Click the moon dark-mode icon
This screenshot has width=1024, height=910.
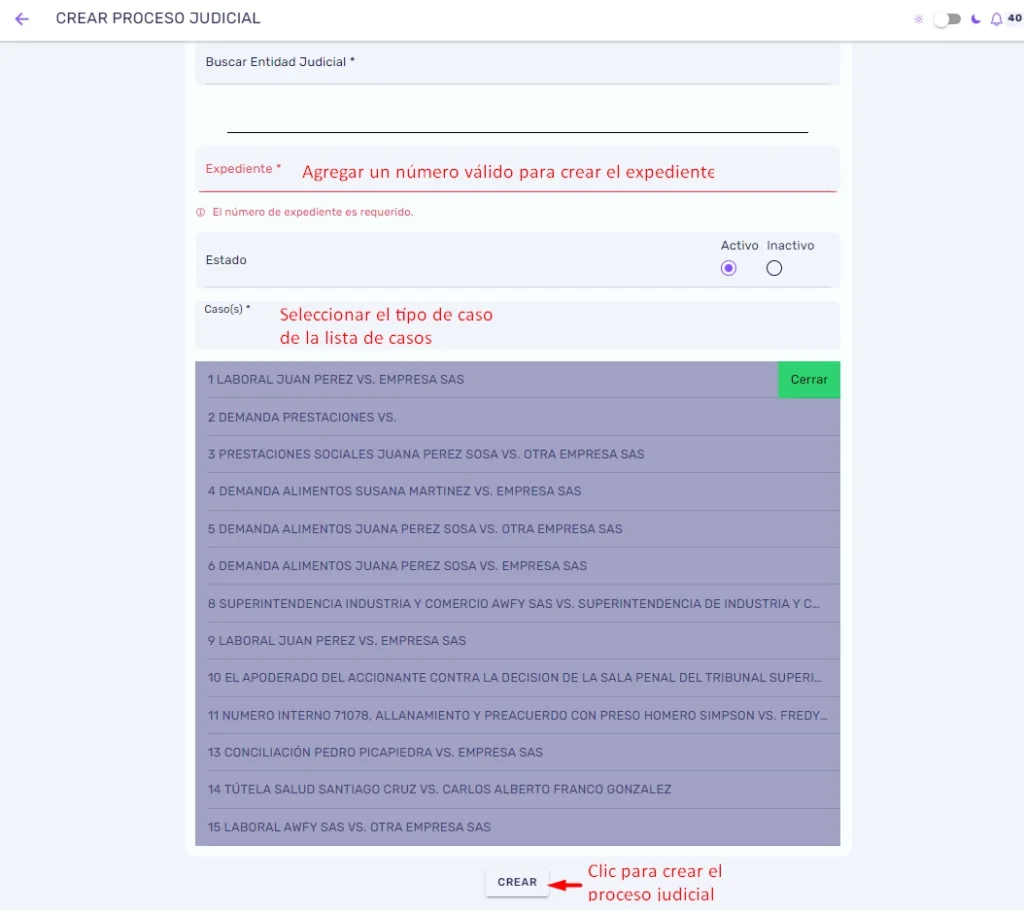pyautogui.click(x=976, y=19)
